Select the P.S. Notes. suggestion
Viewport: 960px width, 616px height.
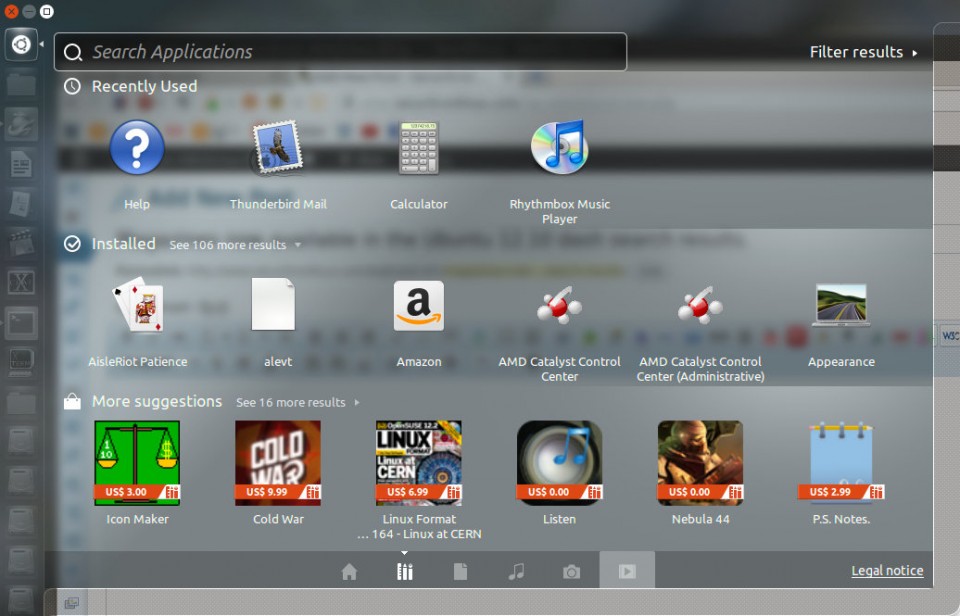[x=841, y=463]
